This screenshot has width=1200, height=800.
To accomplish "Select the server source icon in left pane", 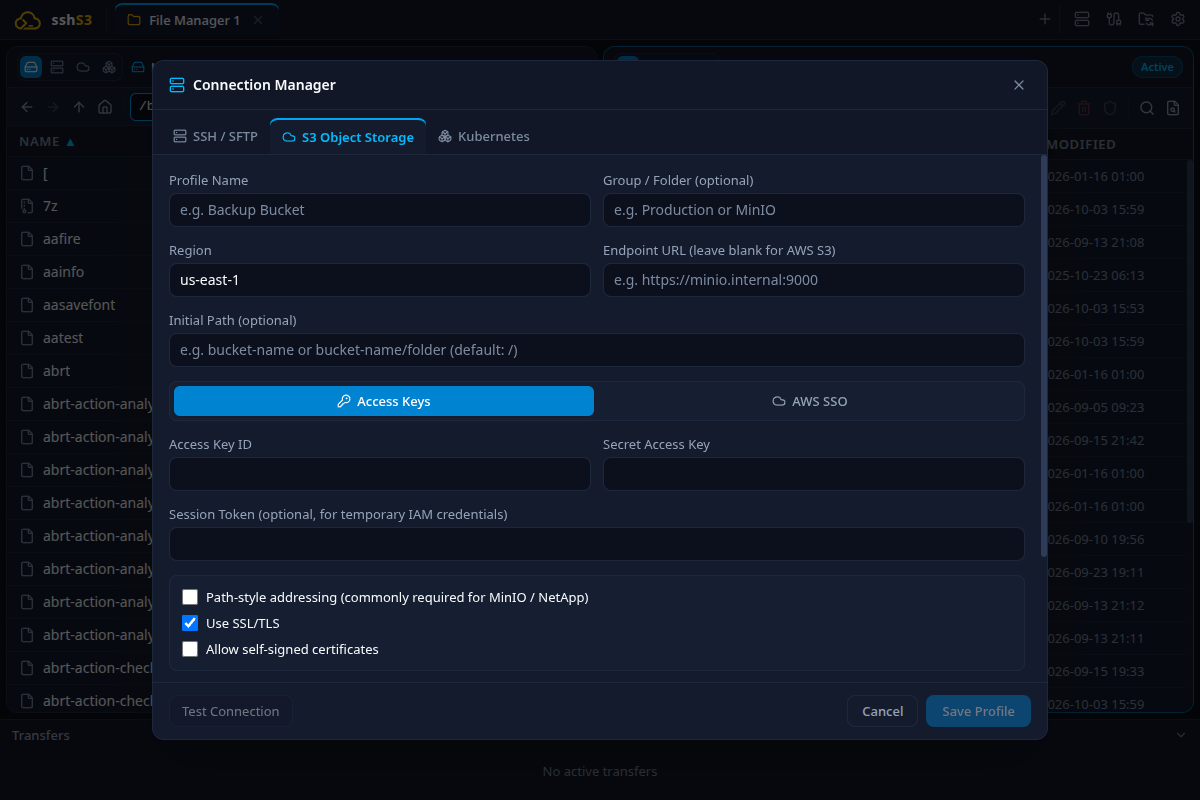I will (57, 67).
